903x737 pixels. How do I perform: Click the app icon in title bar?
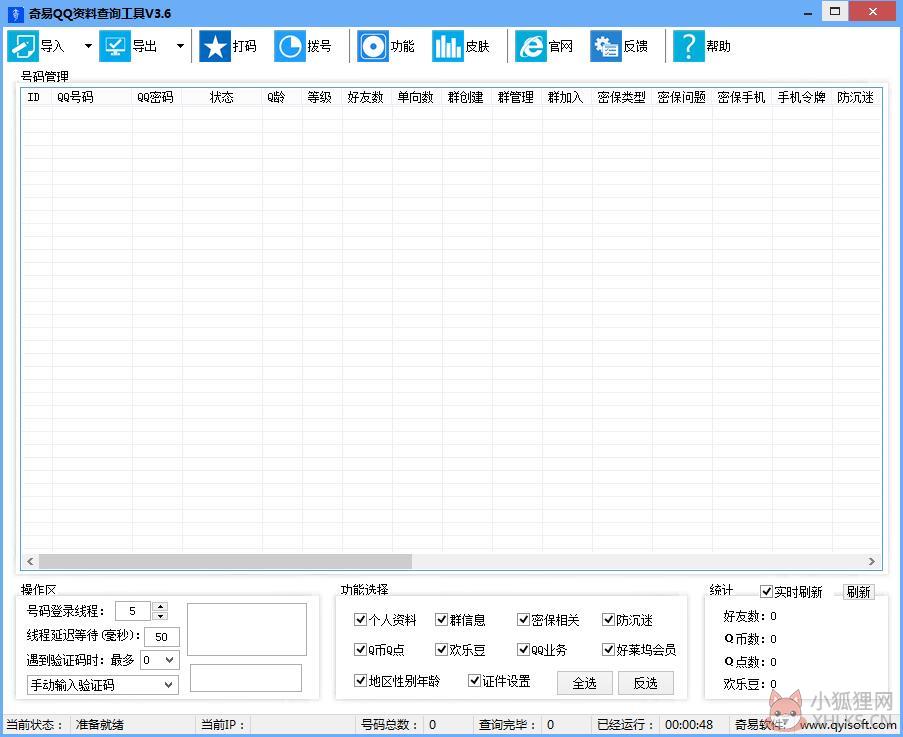pos(16,14)
